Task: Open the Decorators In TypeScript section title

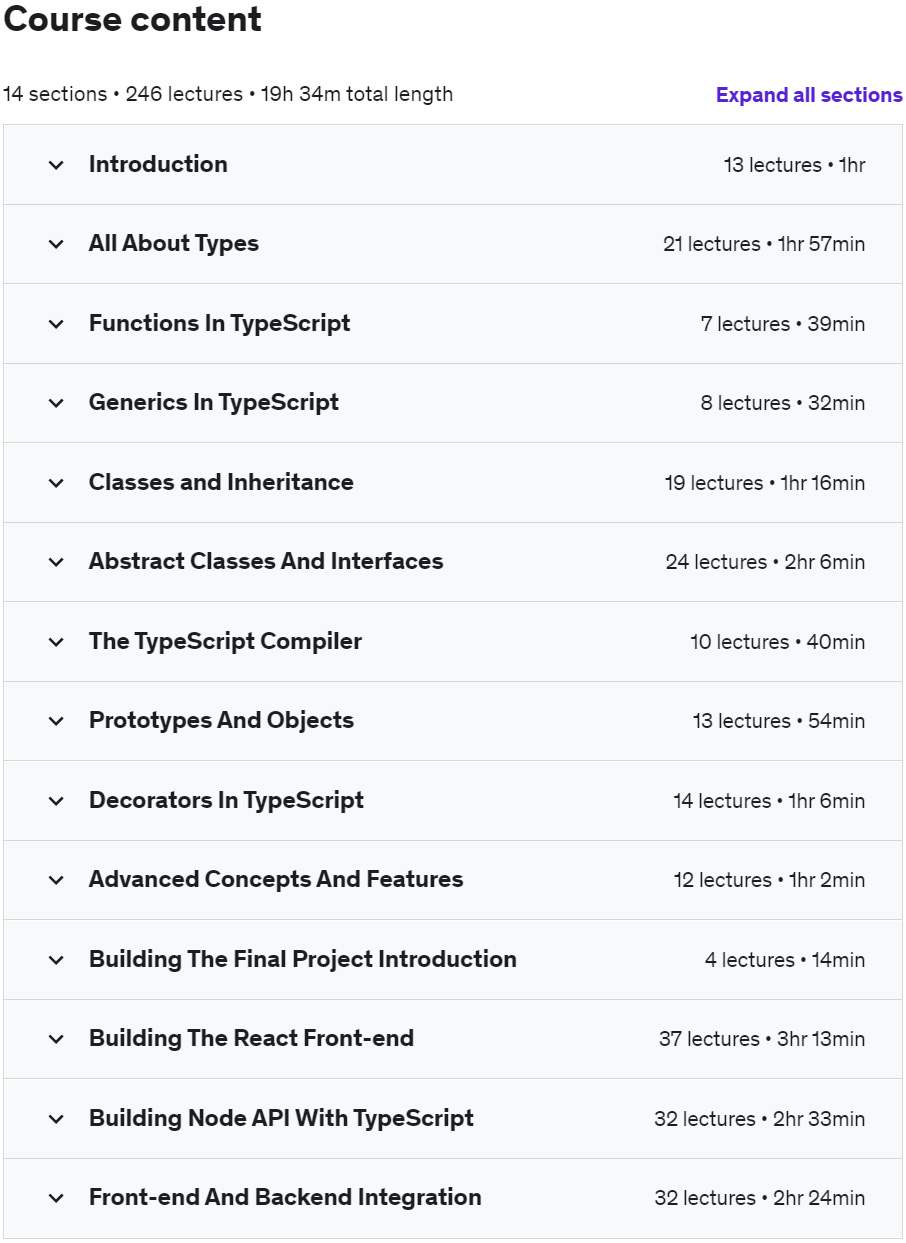Action: point(226,800)
